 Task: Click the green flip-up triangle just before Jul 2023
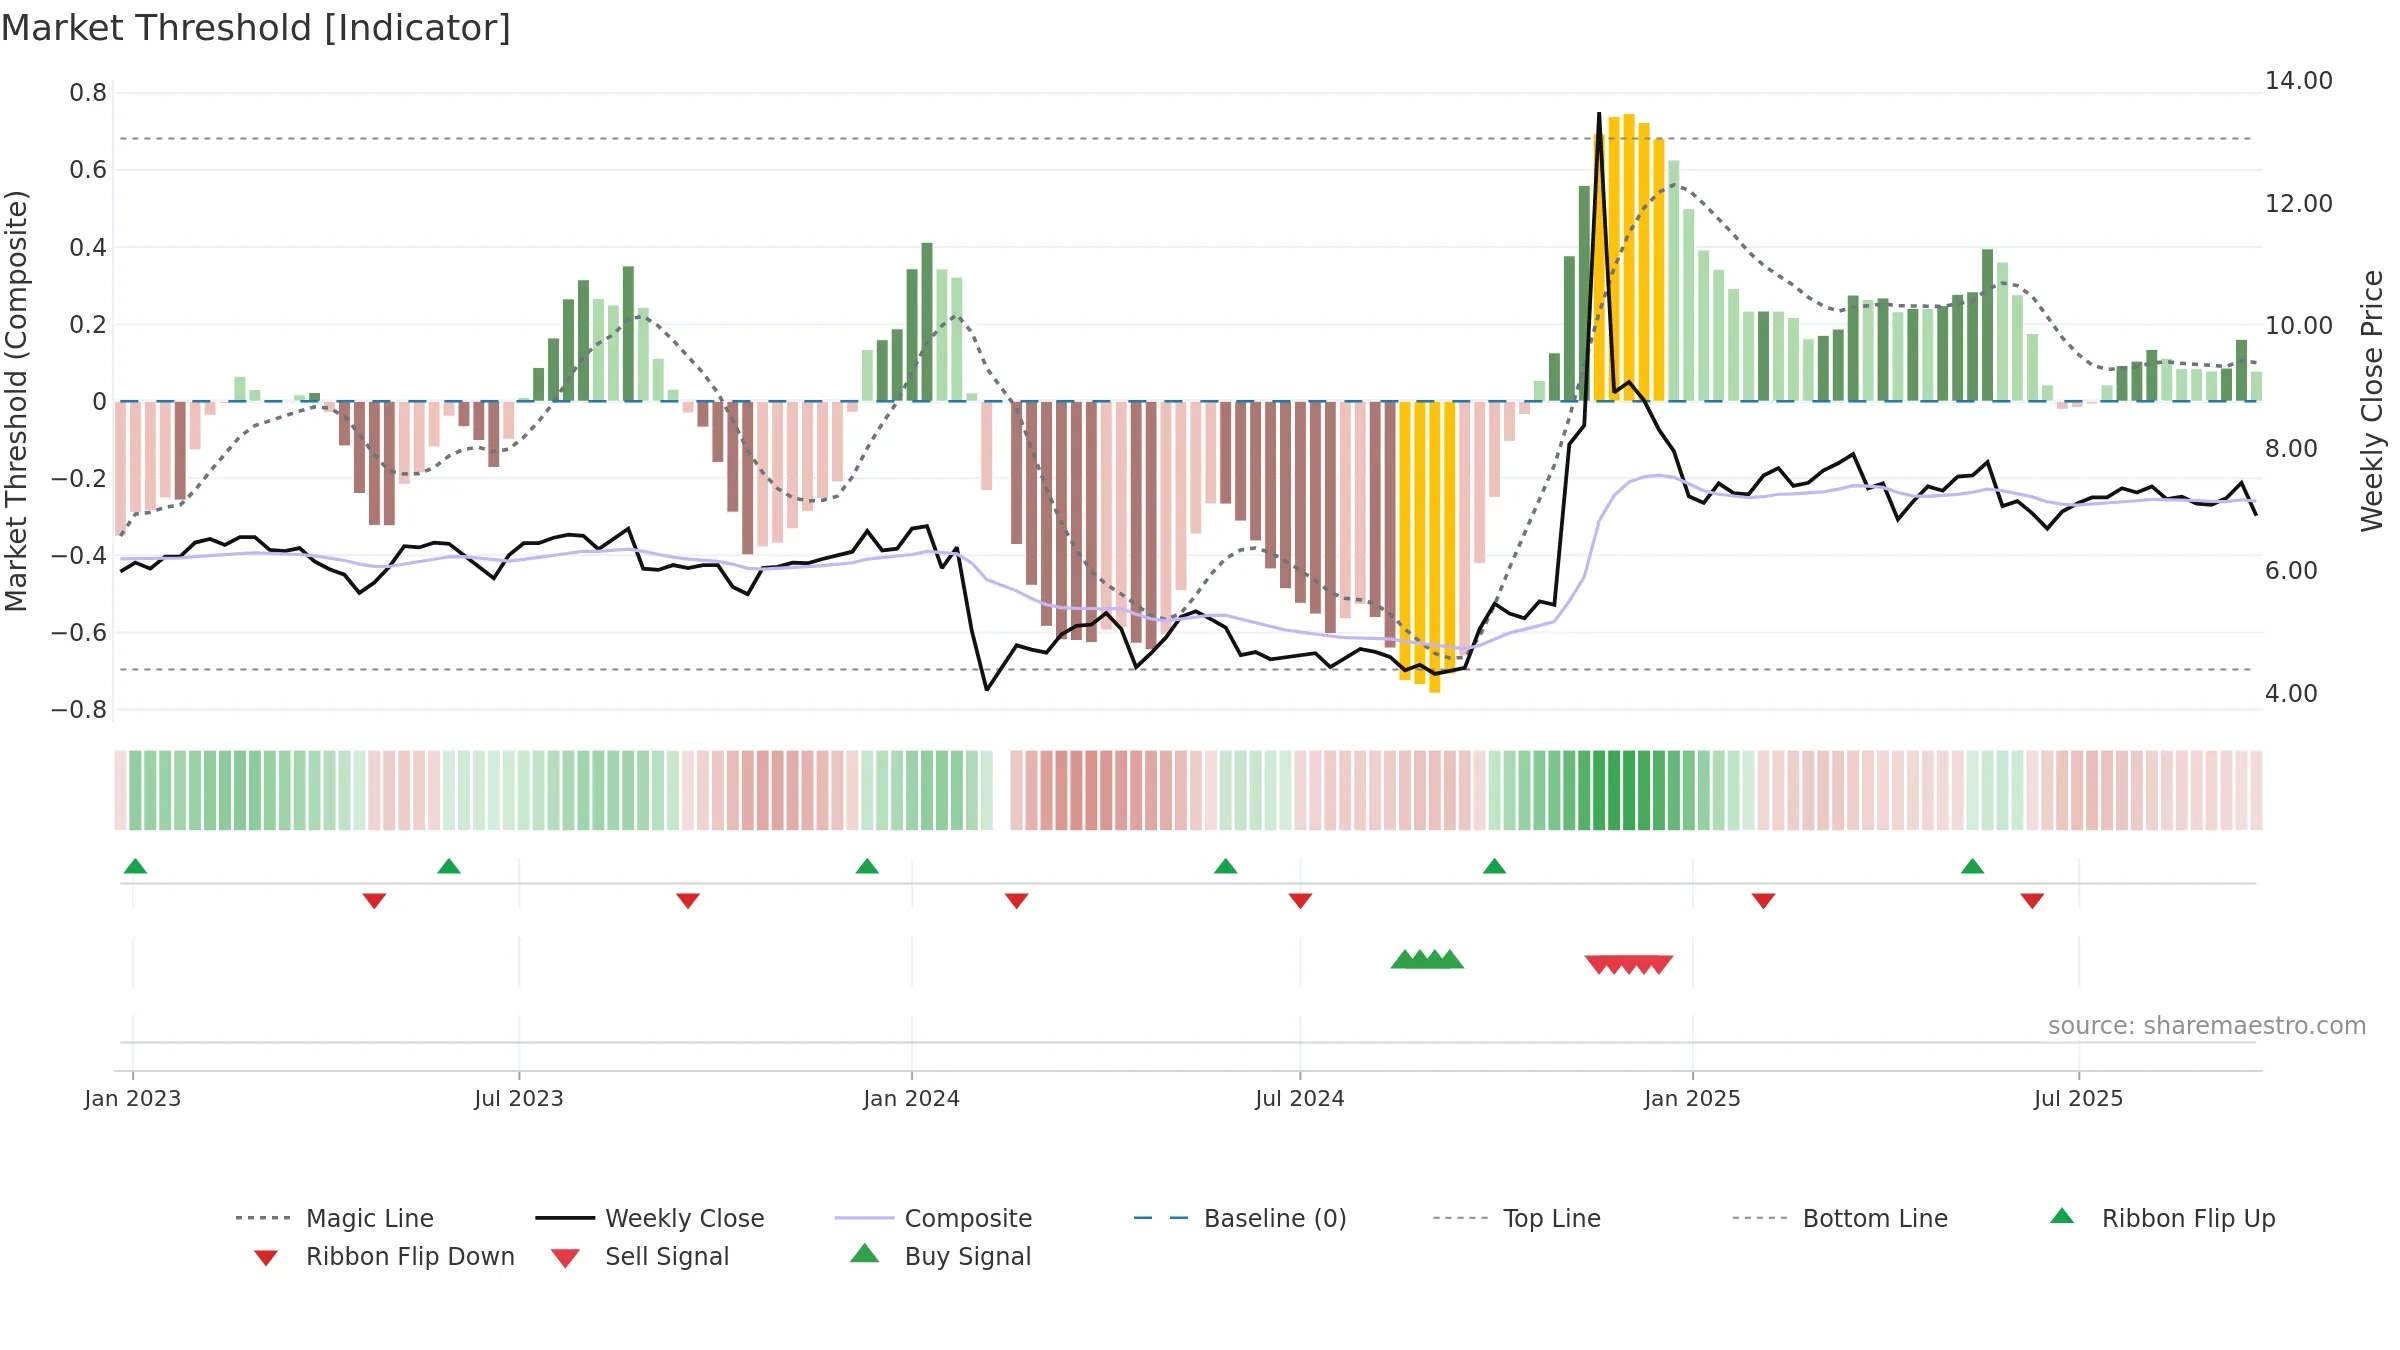click(449, 866)
